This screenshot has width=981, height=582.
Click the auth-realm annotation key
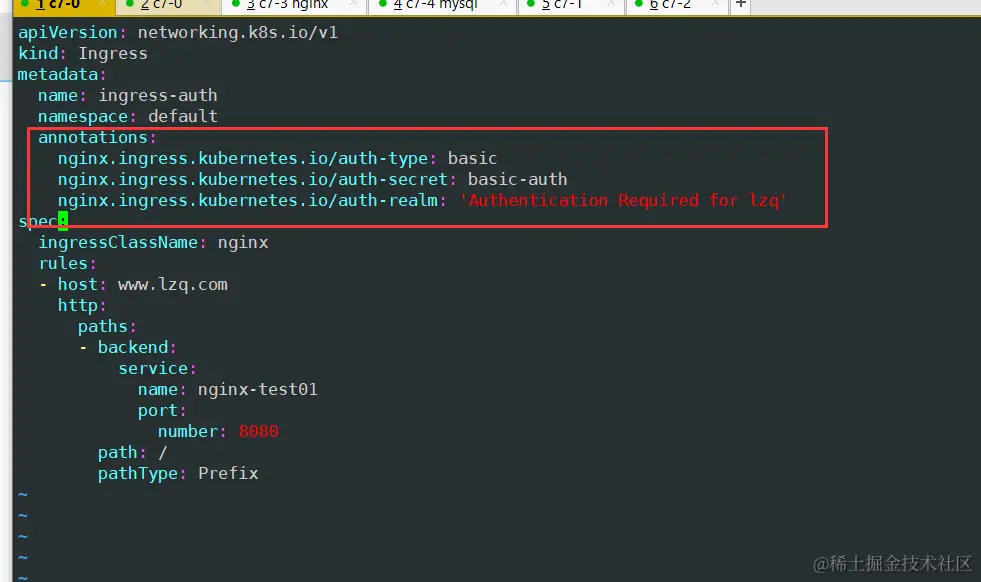point(248,200)
